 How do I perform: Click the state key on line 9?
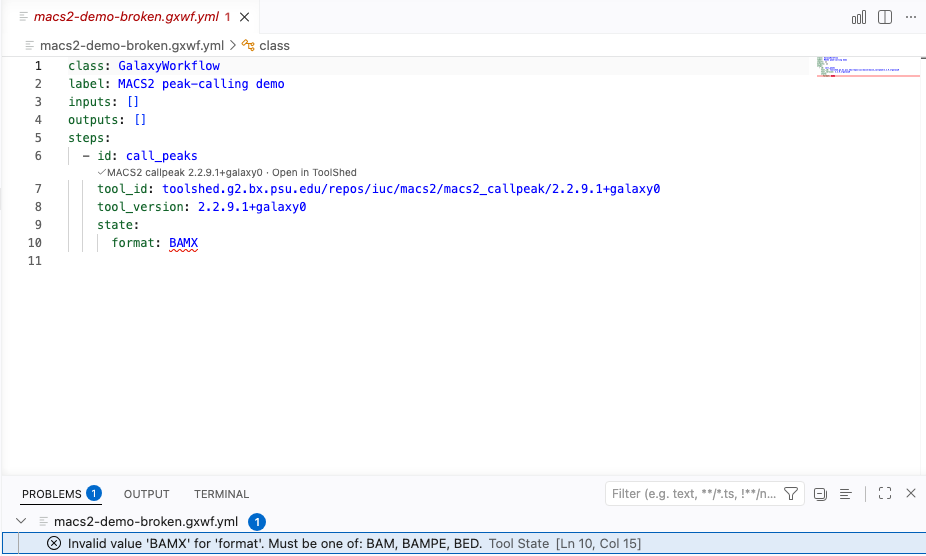pos(116,225)
